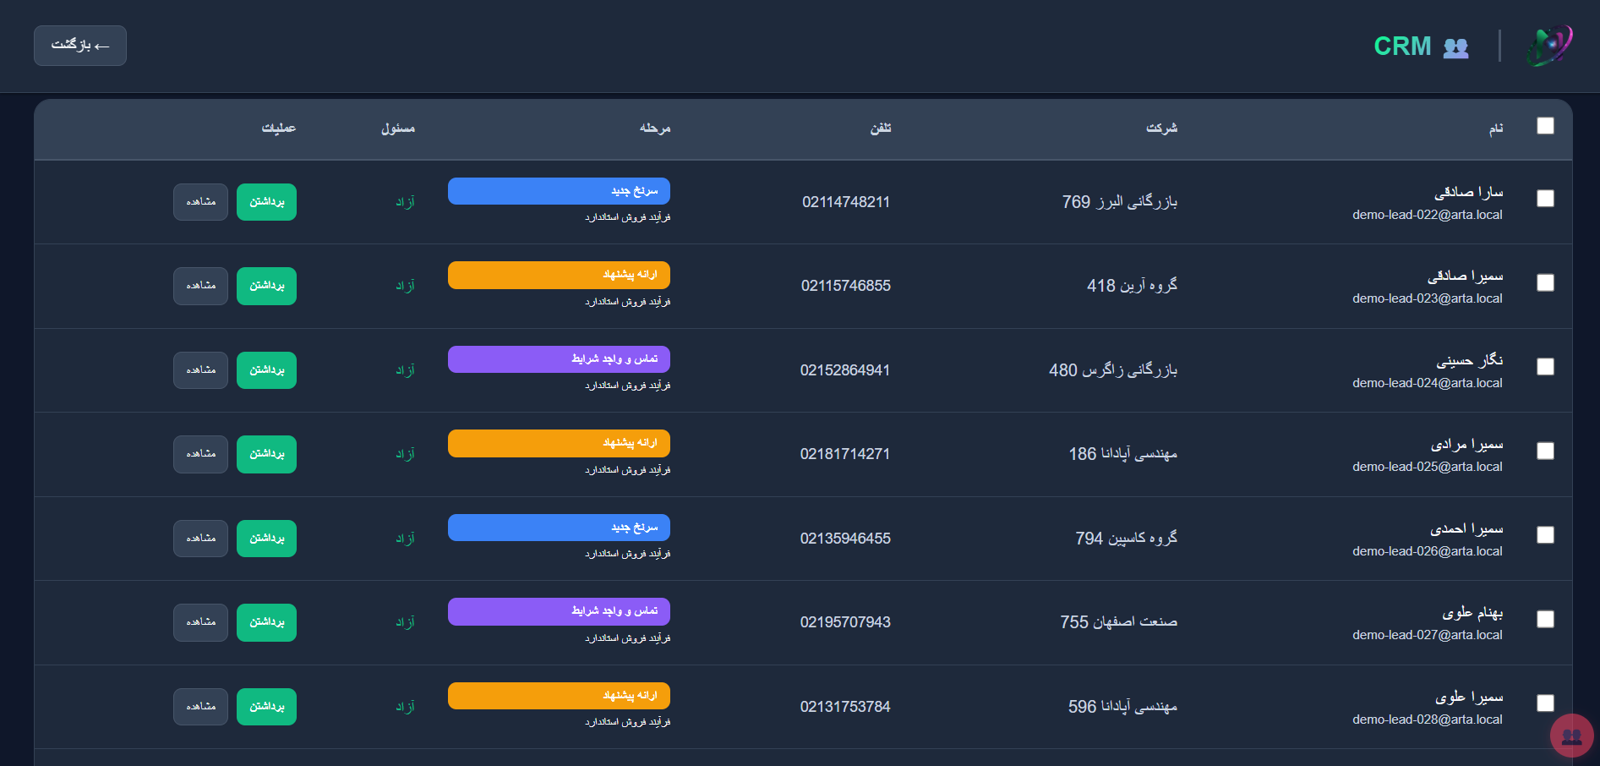The image size is (1600, 766).
Task: Click the email demo-lead-025@arta.local
Action: 1427,467
